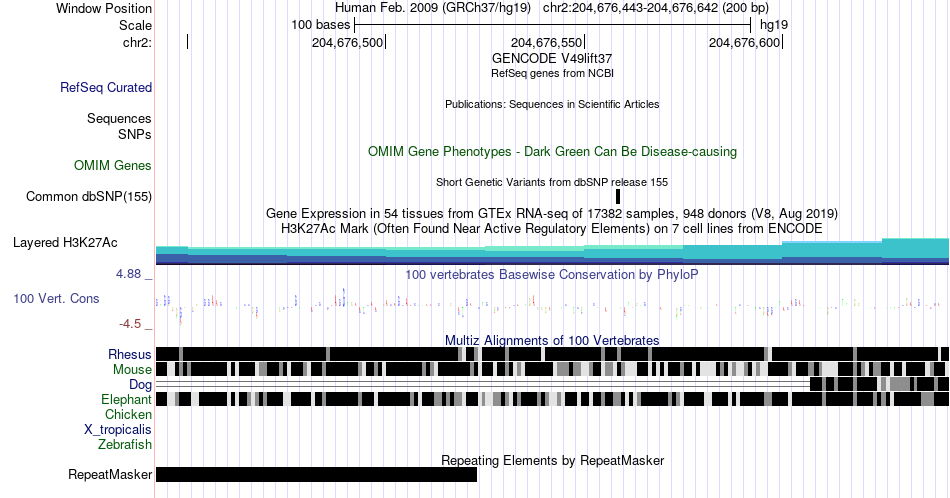Click the Chicken alignment label
Viewport: 950px width, 498px height.
pyautogui.click(x=128, y=415)
